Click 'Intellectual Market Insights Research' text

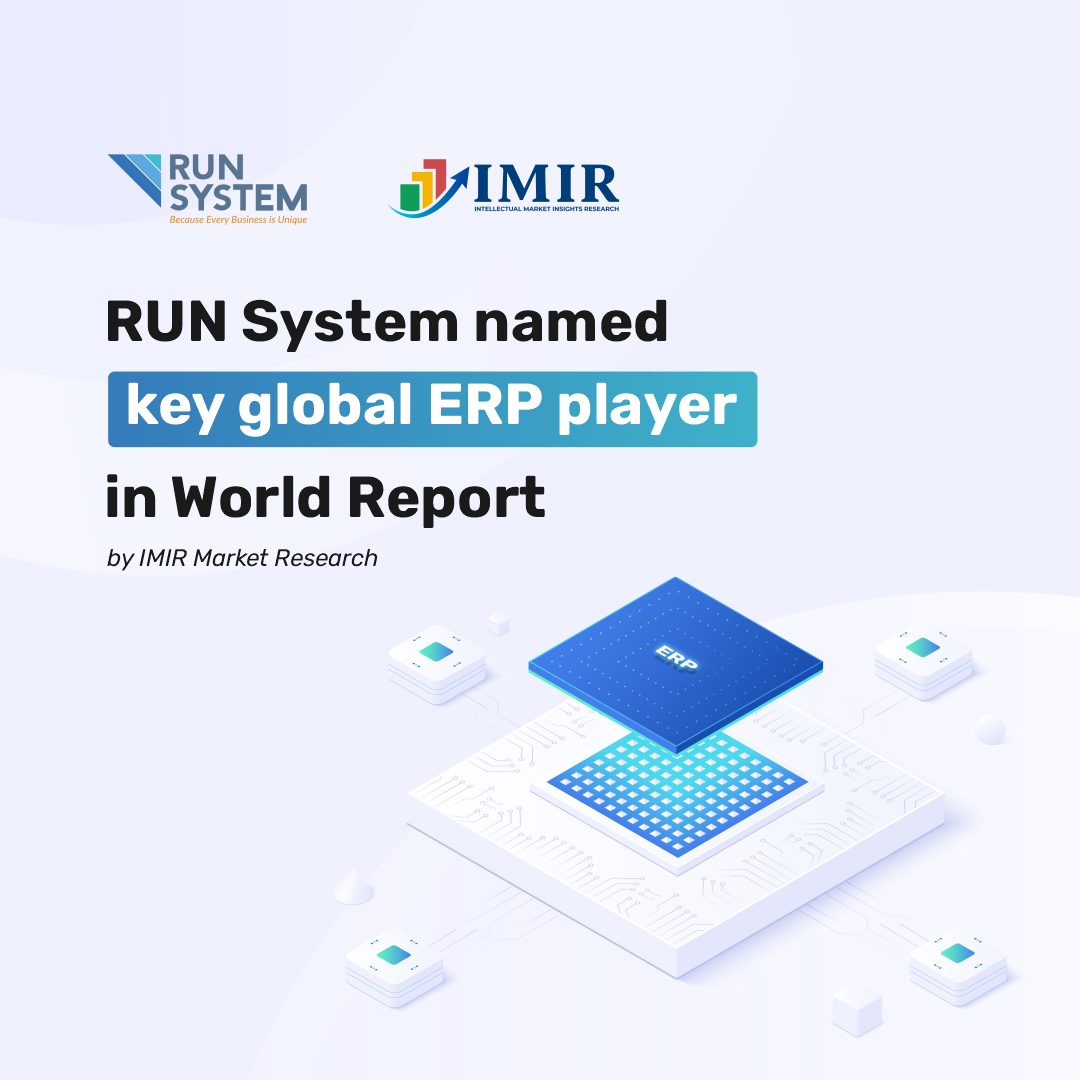[x=546, y=209]
